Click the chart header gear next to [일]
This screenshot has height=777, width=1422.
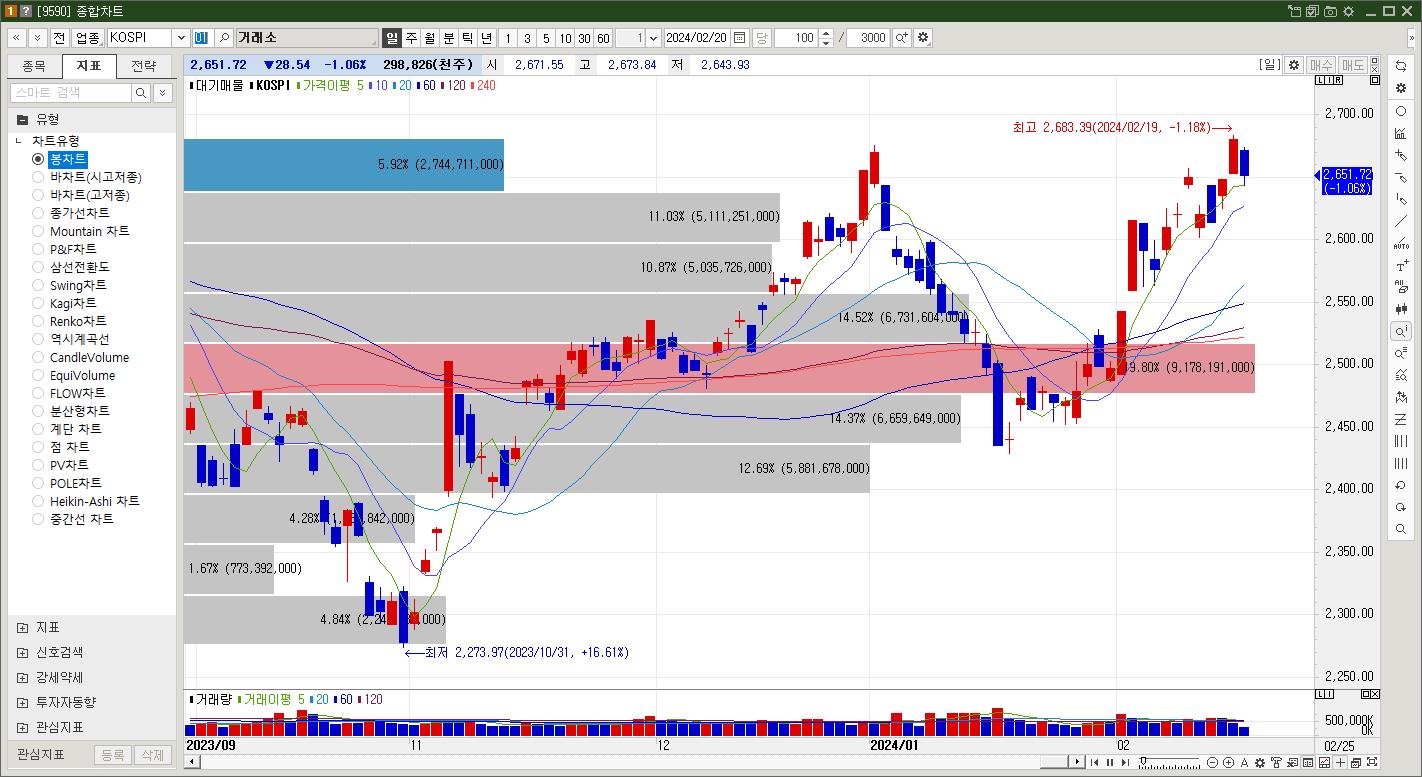1294,65
